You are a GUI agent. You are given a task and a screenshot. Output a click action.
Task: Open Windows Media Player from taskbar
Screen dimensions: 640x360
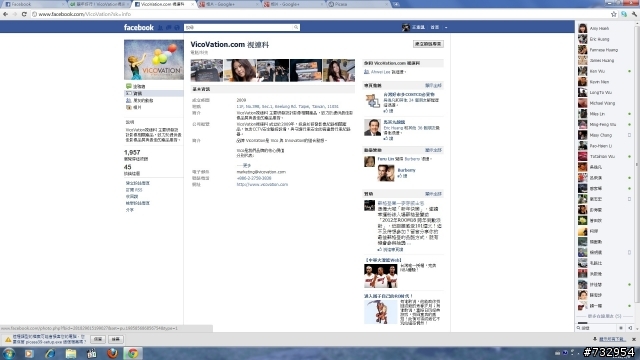[x=29, y=353]
